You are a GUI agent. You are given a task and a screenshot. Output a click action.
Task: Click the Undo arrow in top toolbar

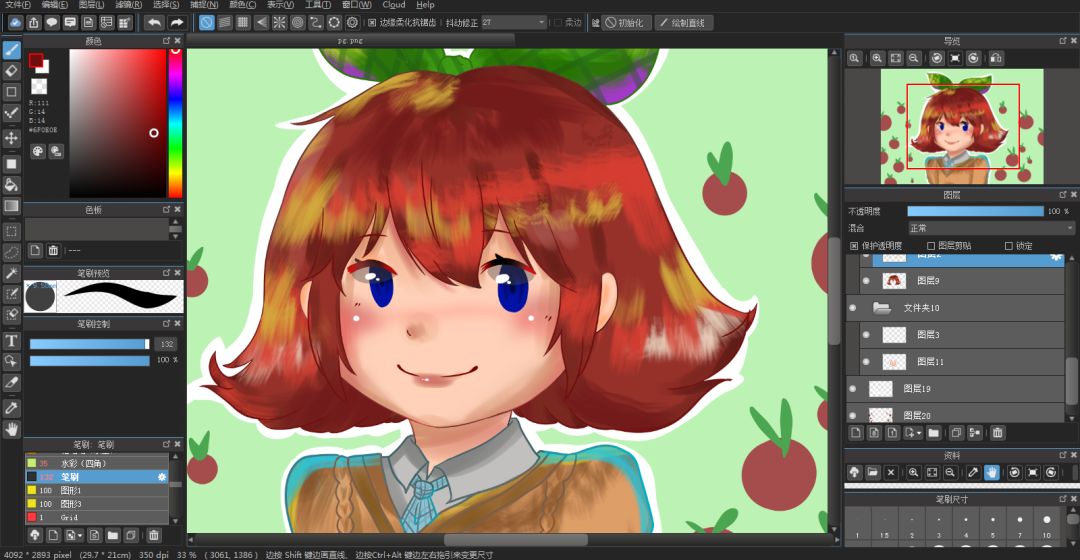pos(153,22)
